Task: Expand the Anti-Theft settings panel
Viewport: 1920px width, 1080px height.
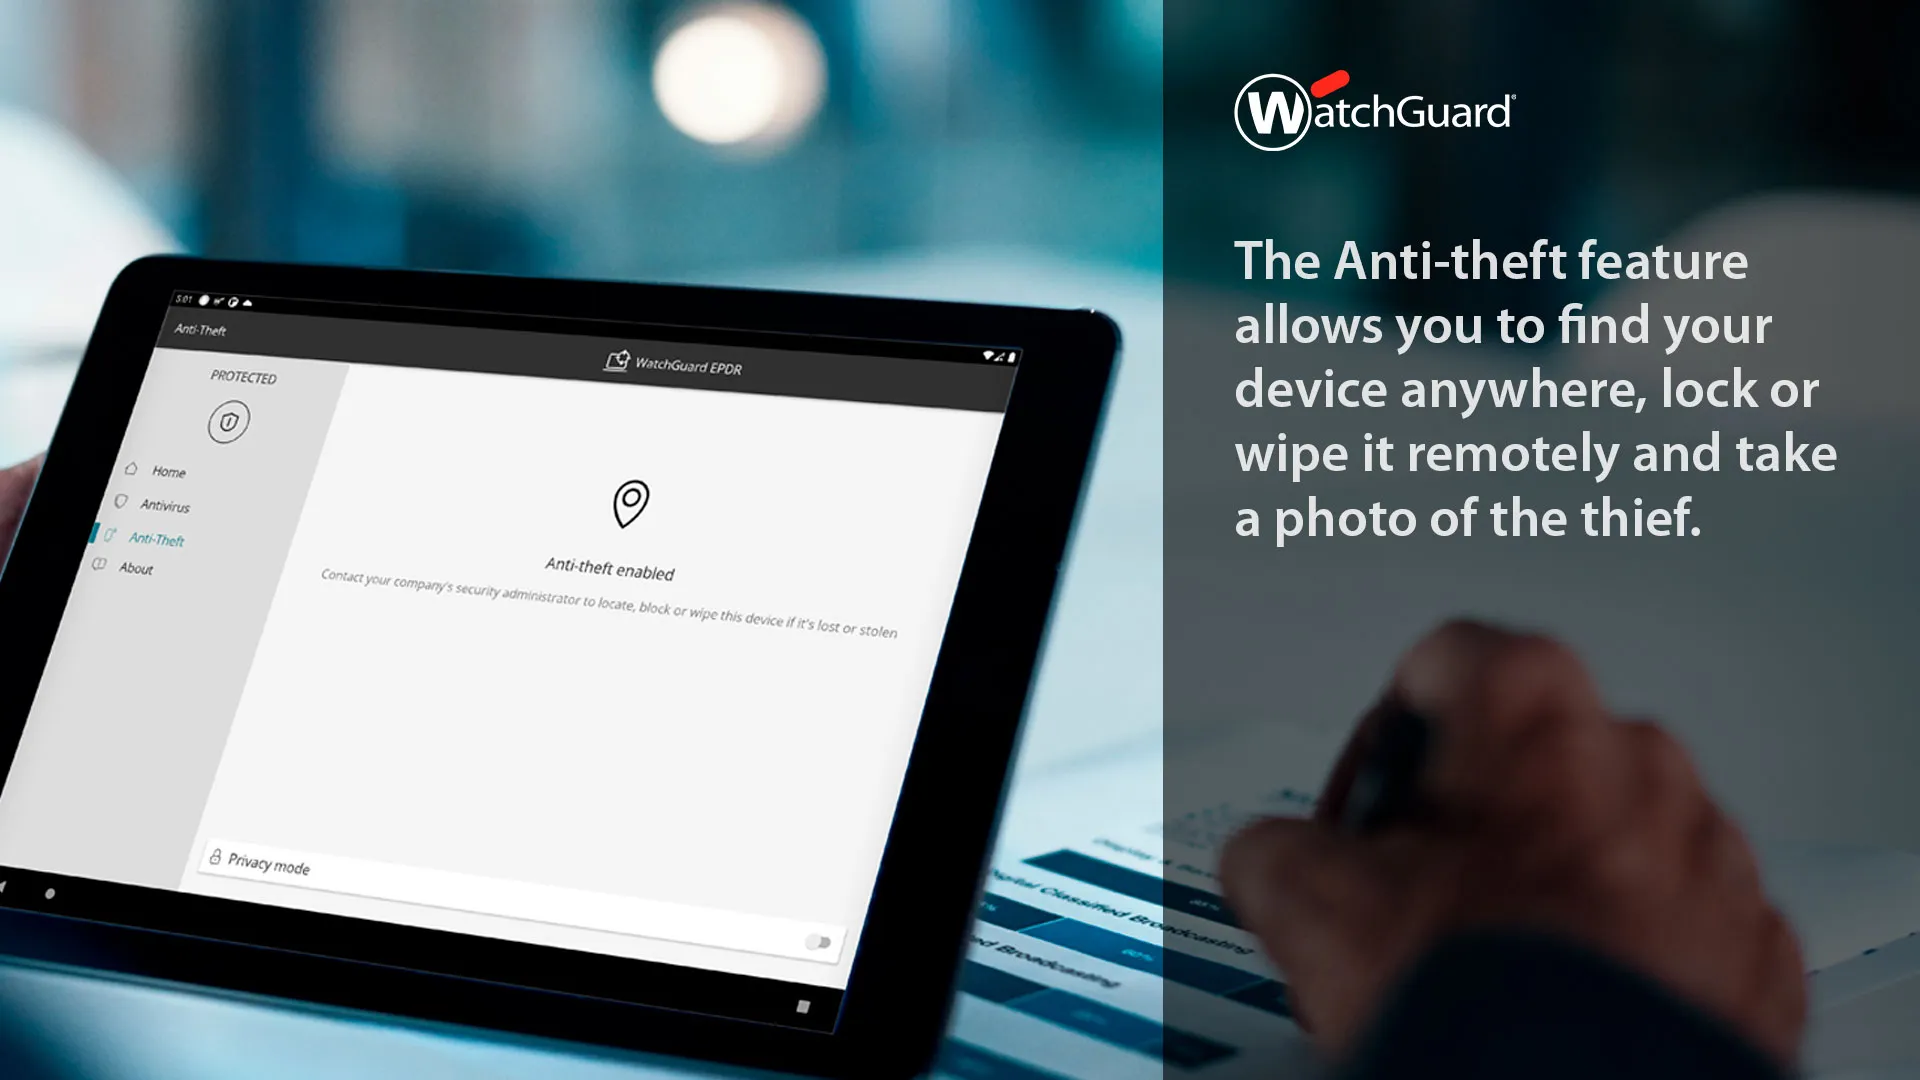Action: pyautogui.click(x=156, y=538)
